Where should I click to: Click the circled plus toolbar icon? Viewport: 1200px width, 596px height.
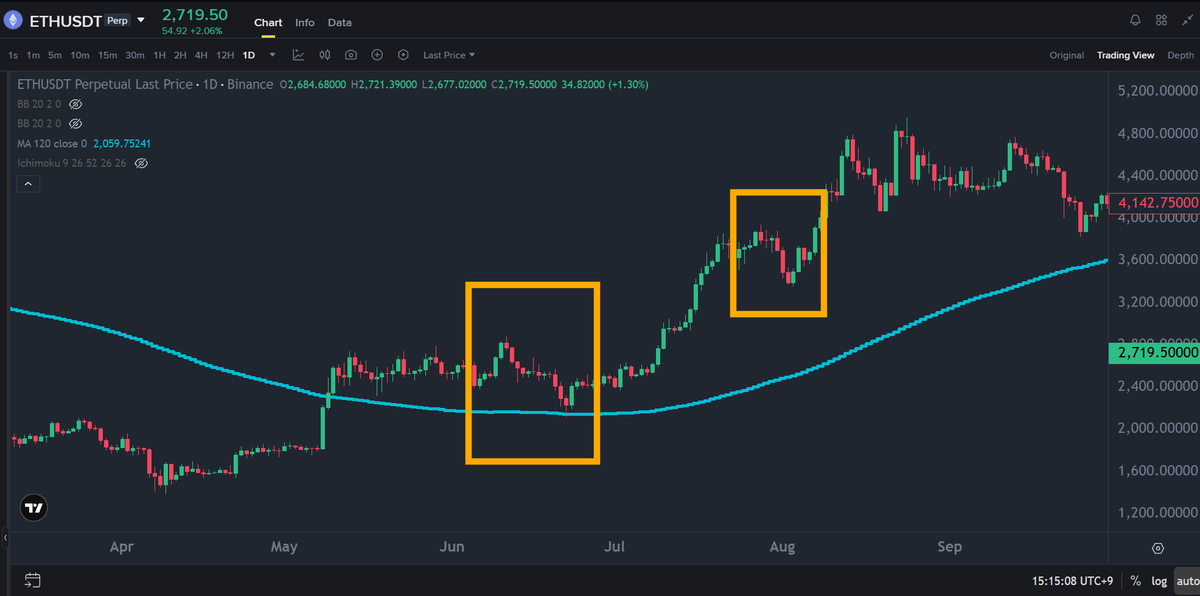377,55
